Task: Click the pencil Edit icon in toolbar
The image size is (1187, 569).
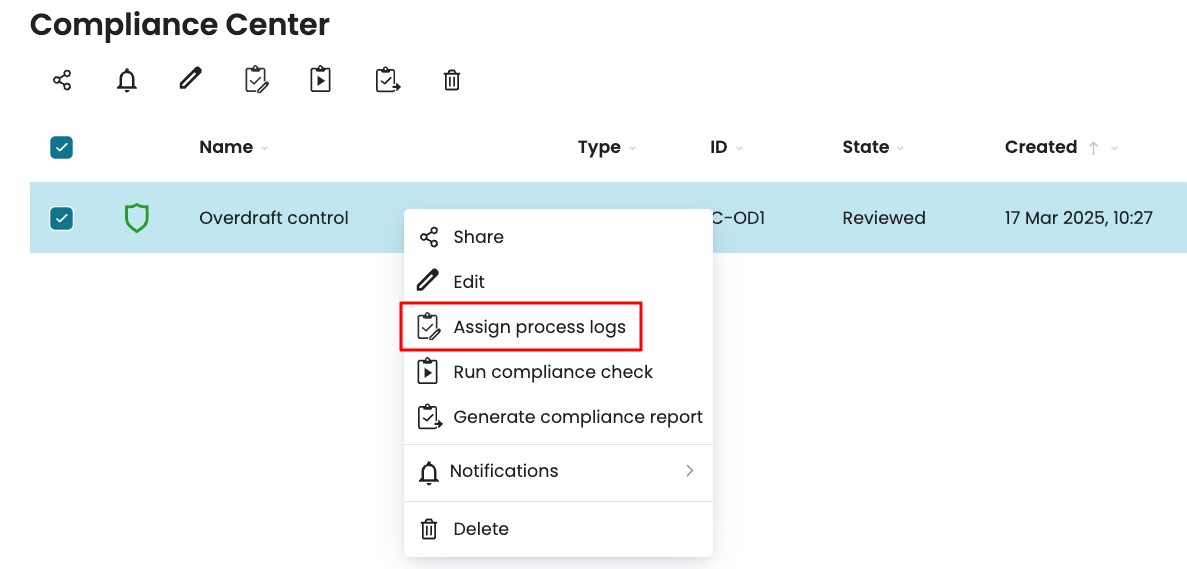Action: (191, 79)
